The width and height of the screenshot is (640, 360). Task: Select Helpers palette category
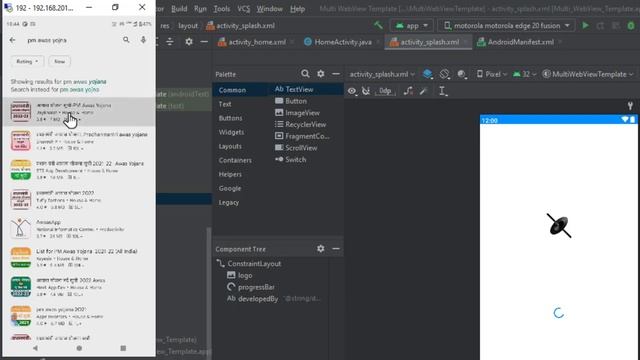point(230,174)
